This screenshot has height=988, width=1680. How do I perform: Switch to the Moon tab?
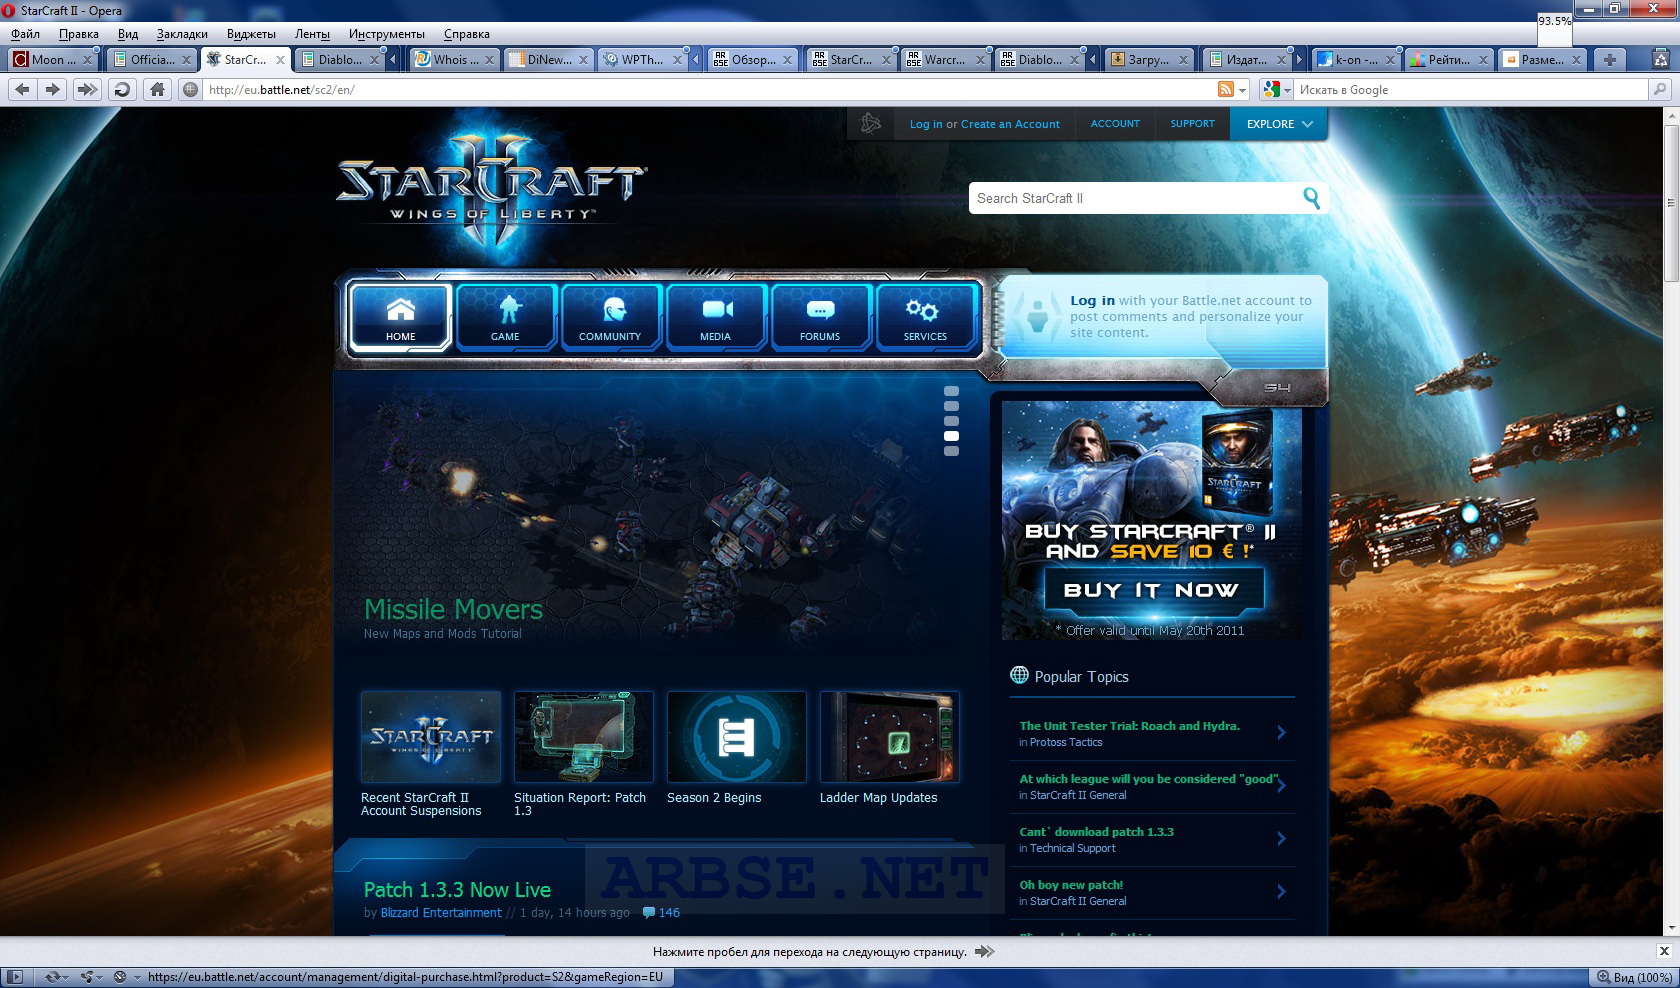tap(52, 59)
